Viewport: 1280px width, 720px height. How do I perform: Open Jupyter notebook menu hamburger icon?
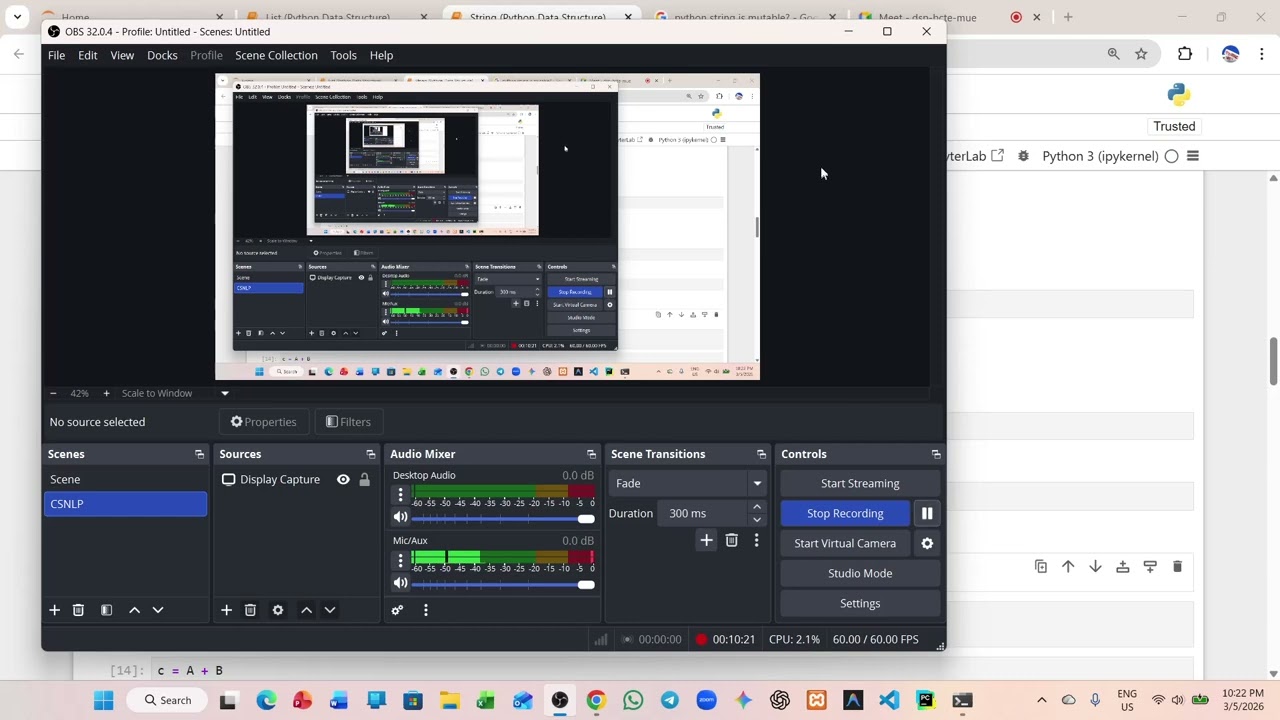point(1192,156)
